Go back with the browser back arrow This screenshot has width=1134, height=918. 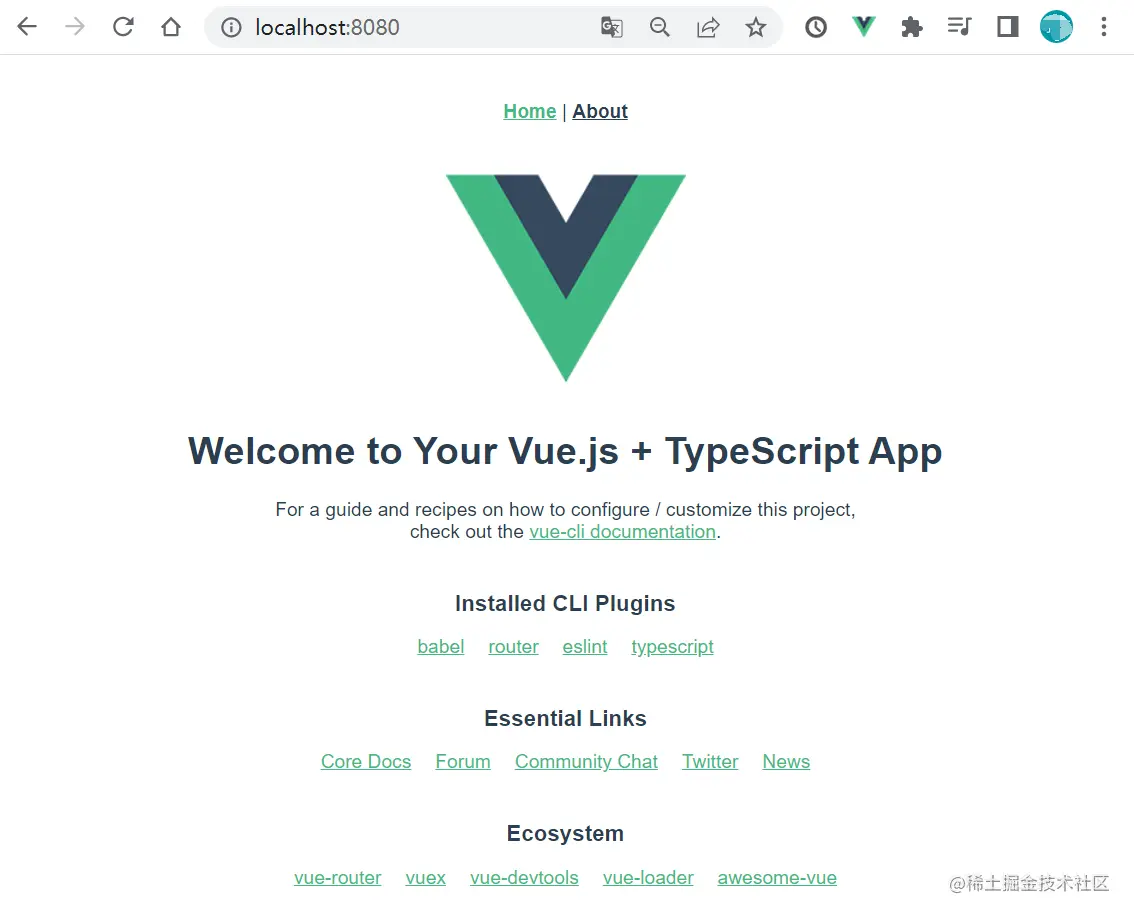pos(27,27)
